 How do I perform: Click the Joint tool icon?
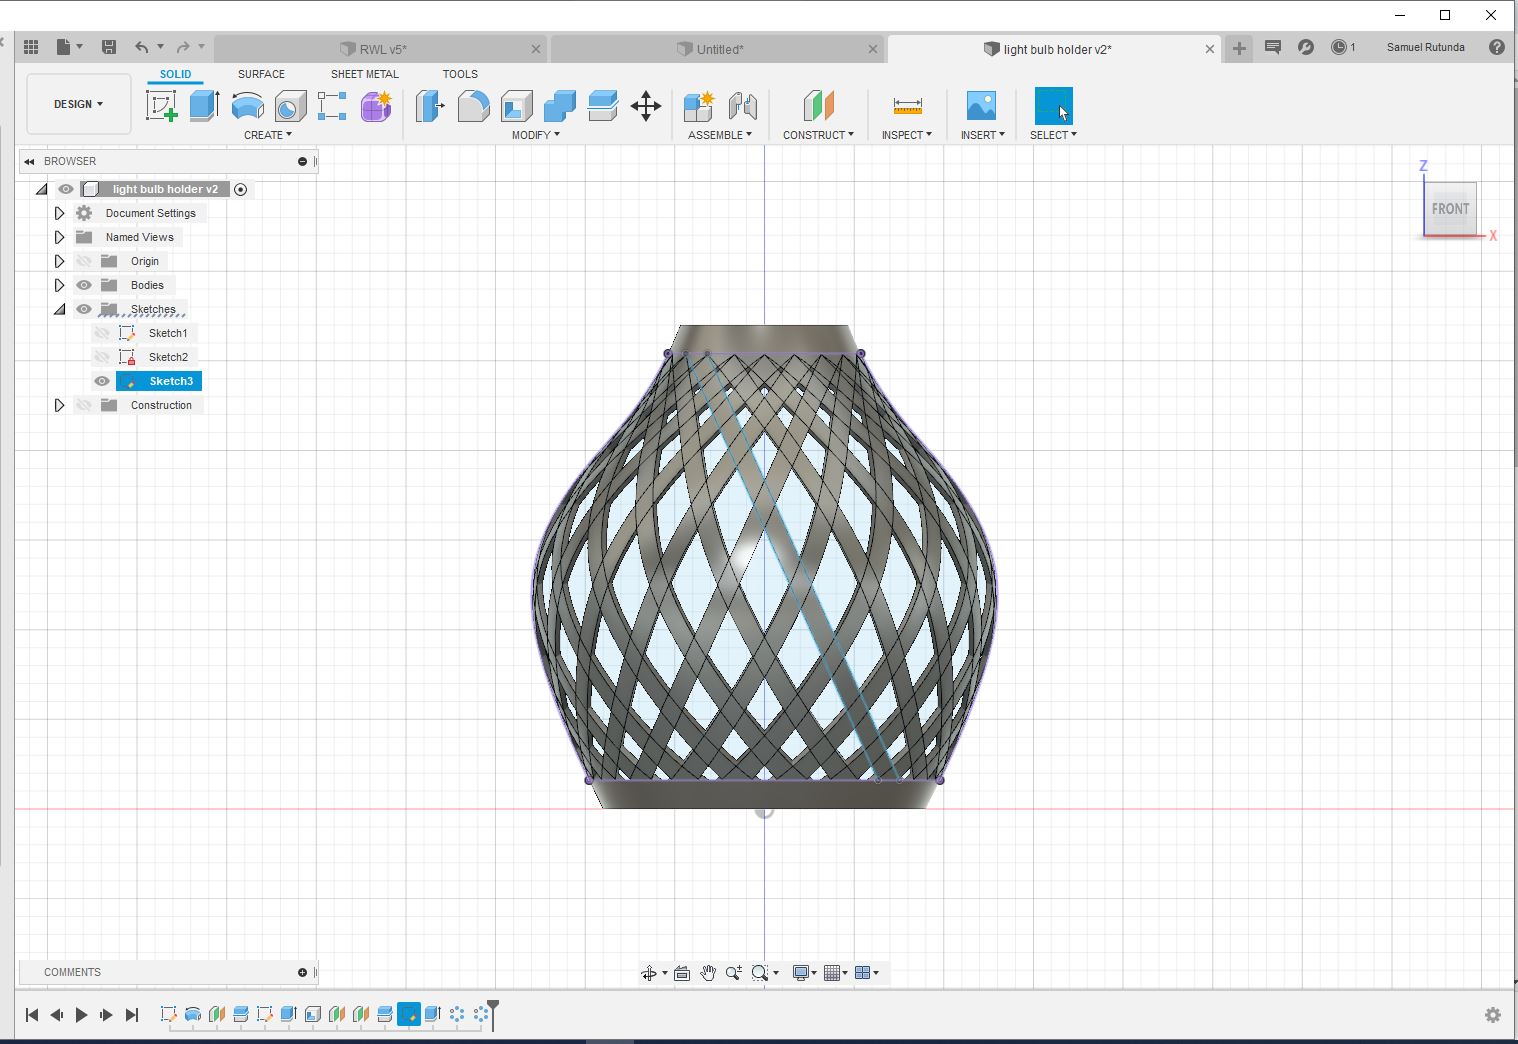742,106
